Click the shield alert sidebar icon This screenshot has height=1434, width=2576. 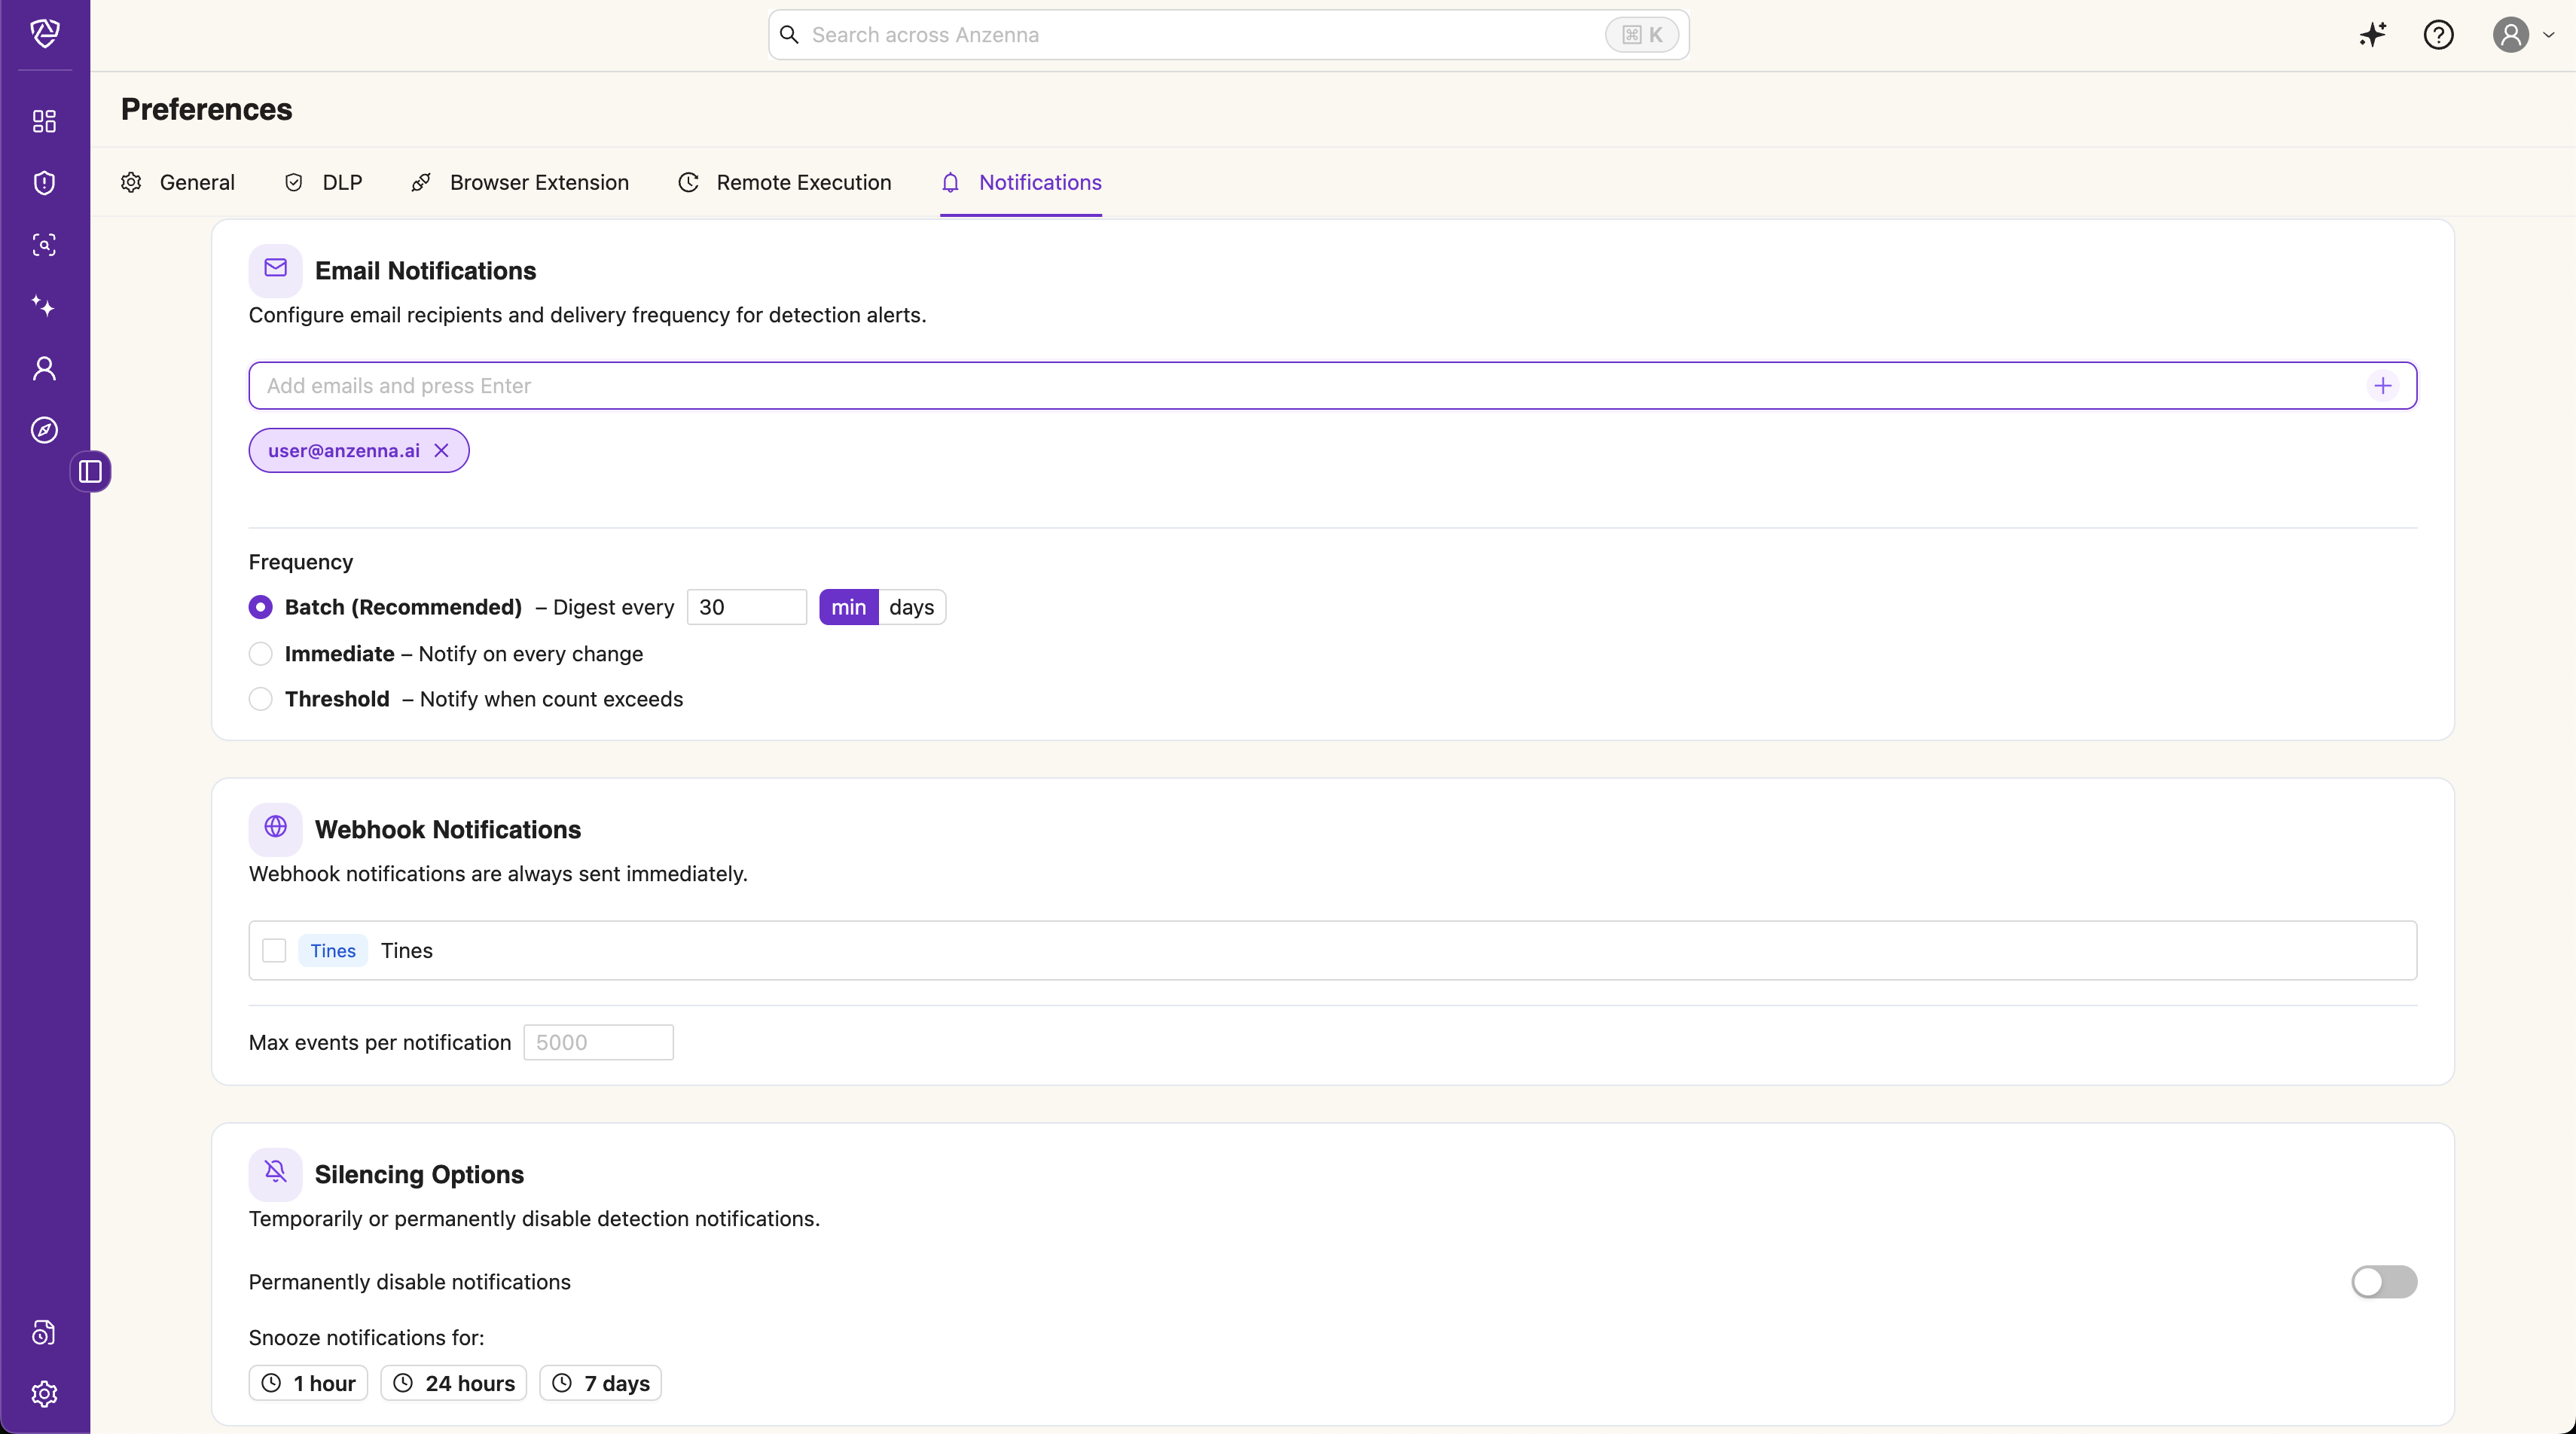click(44, 183)
